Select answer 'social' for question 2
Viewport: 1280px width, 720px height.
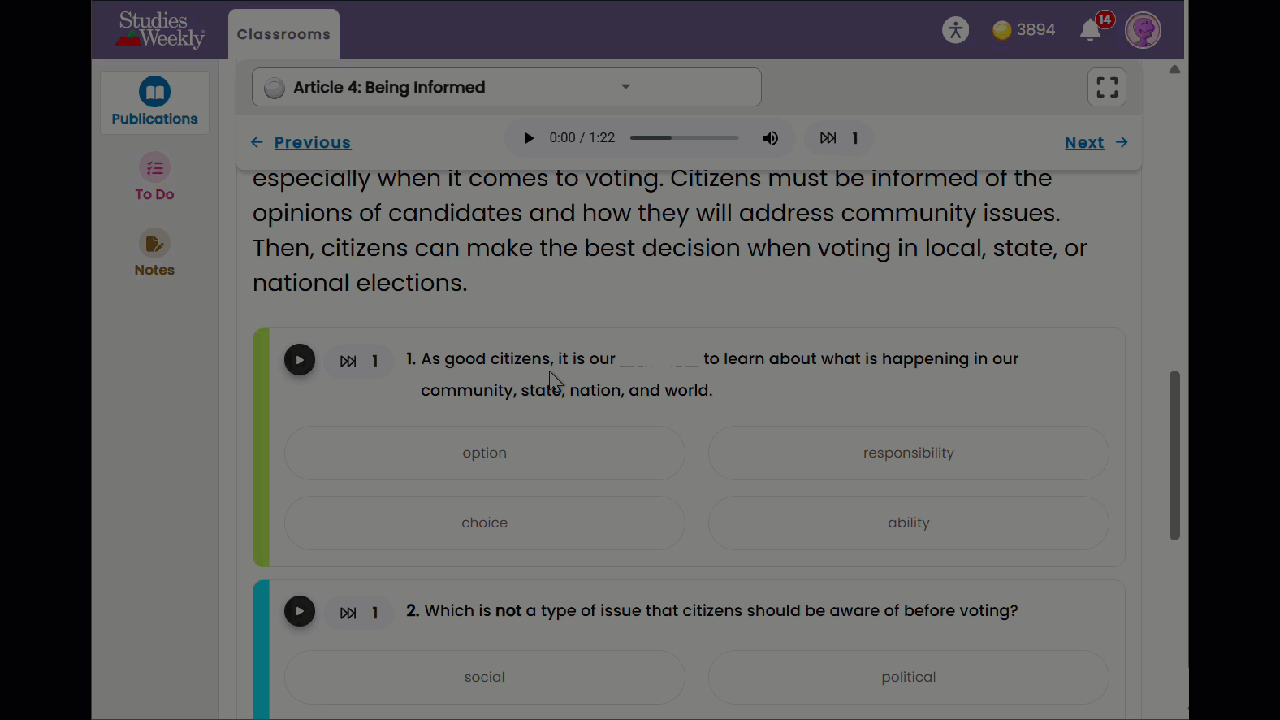pyautogui.click(x=485, y=677)
